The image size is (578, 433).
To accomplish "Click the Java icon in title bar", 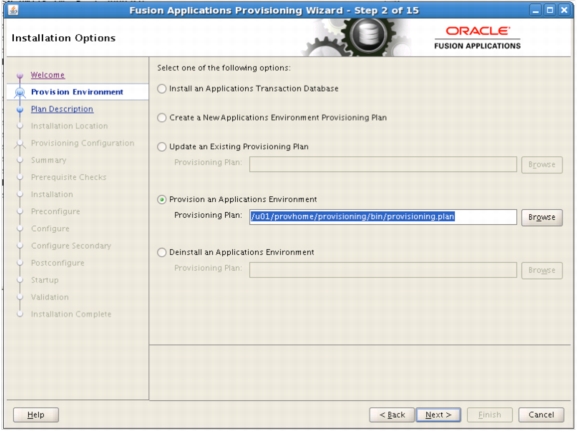I will click(13, 10).
